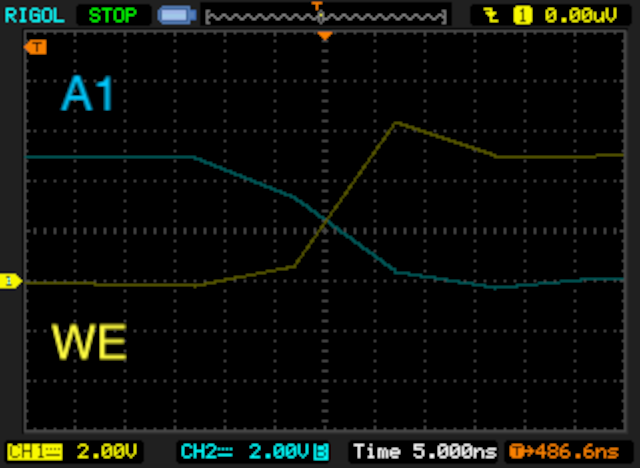
Task: Click the waveform memory overview bar
Action: (326, 17)
